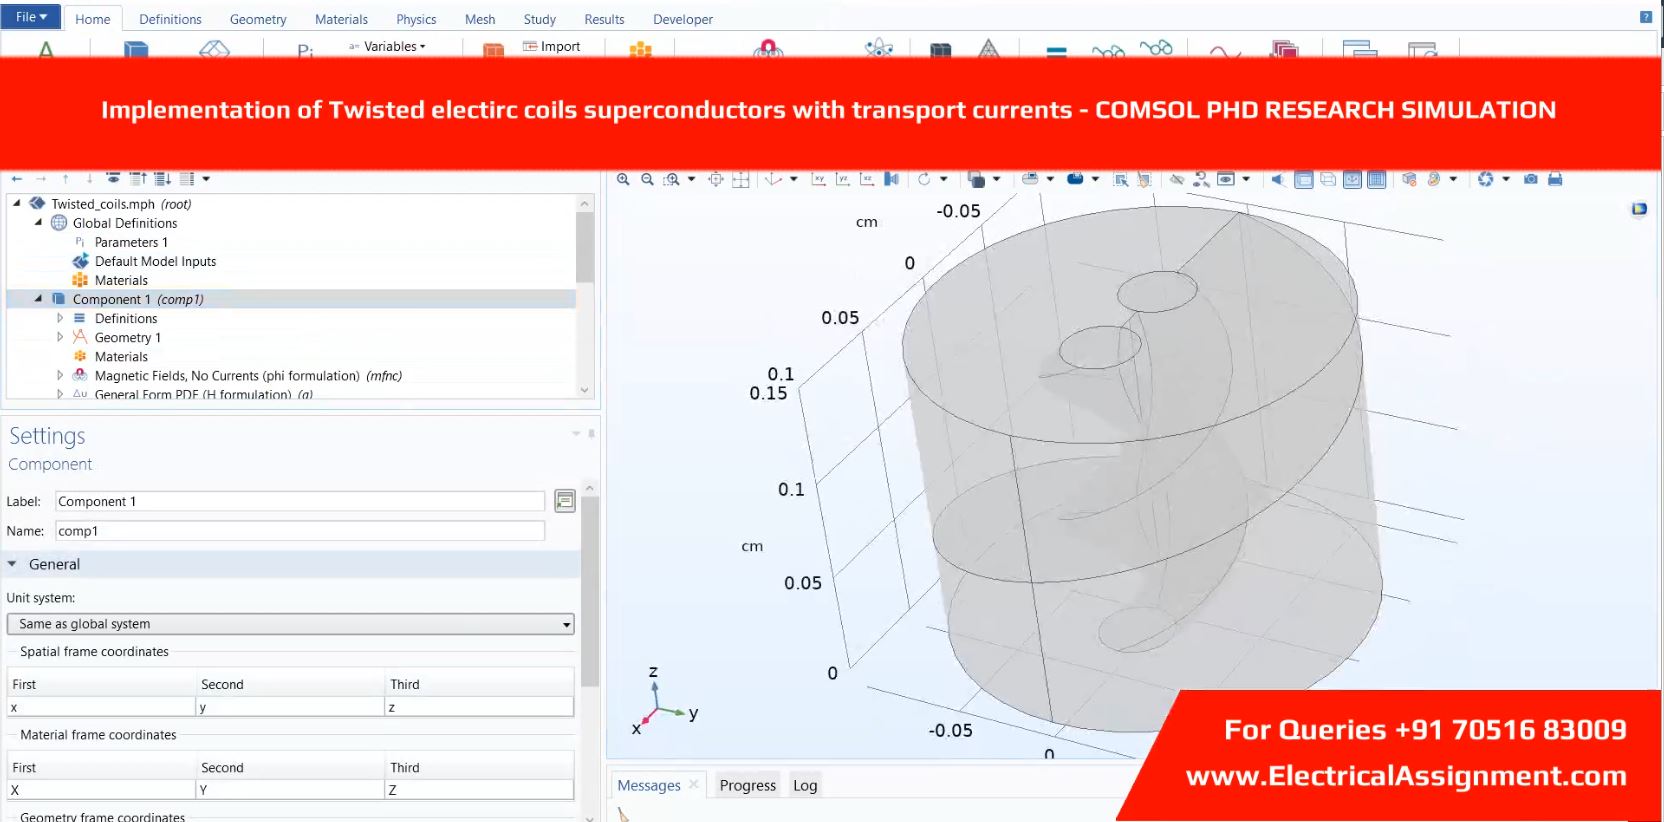1664x822 pixels.
Task: Collapse the Global Definitions node
Action: pos(38,223)
